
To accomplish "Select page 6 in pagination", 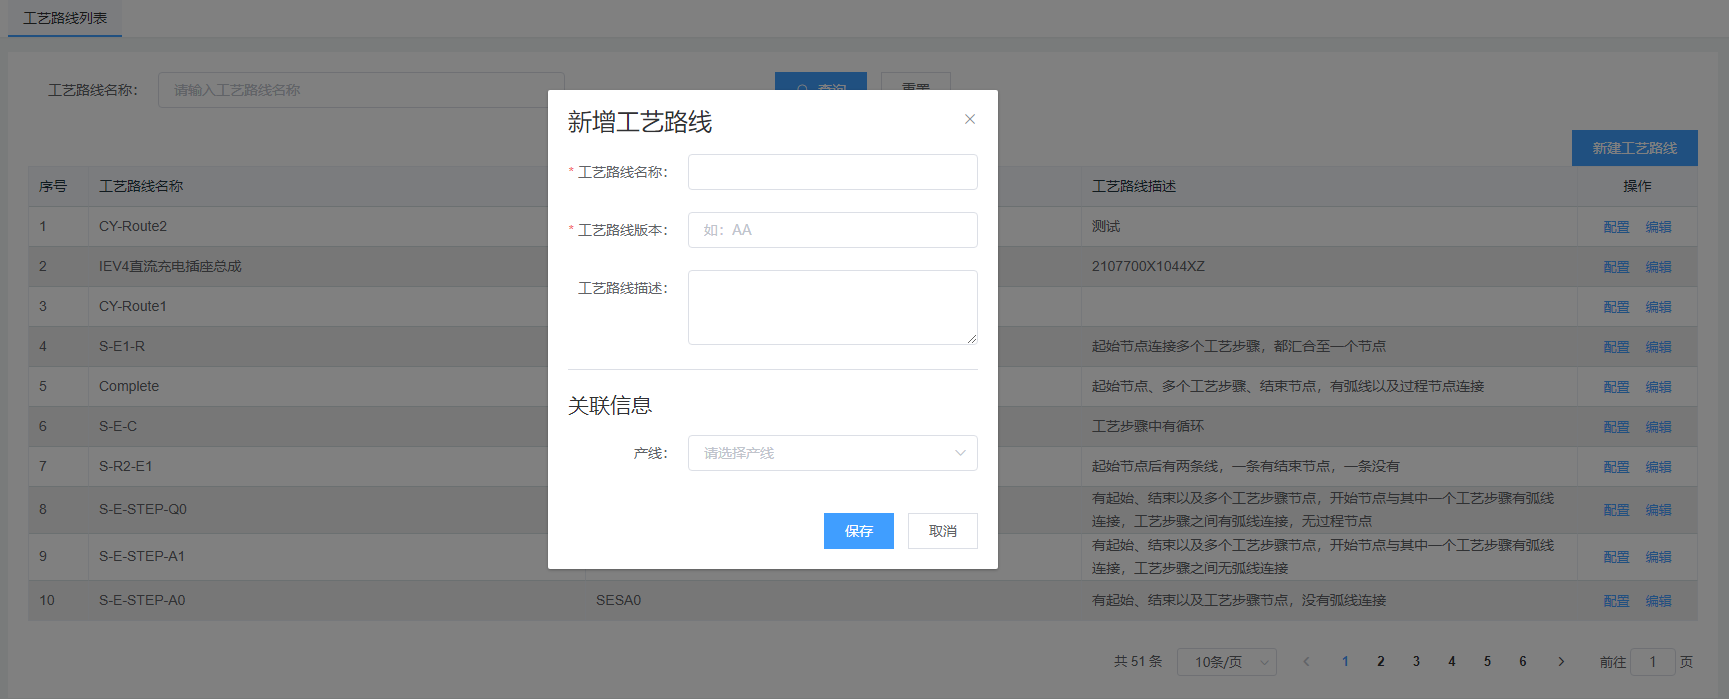I will pos(1523,662).
